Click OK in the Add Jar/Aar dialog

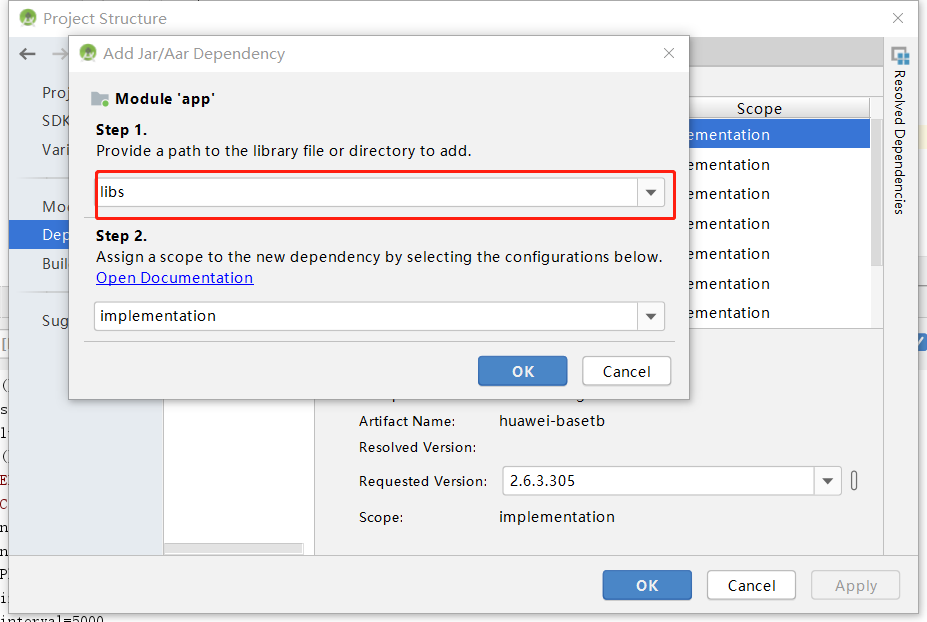point(523,371)
